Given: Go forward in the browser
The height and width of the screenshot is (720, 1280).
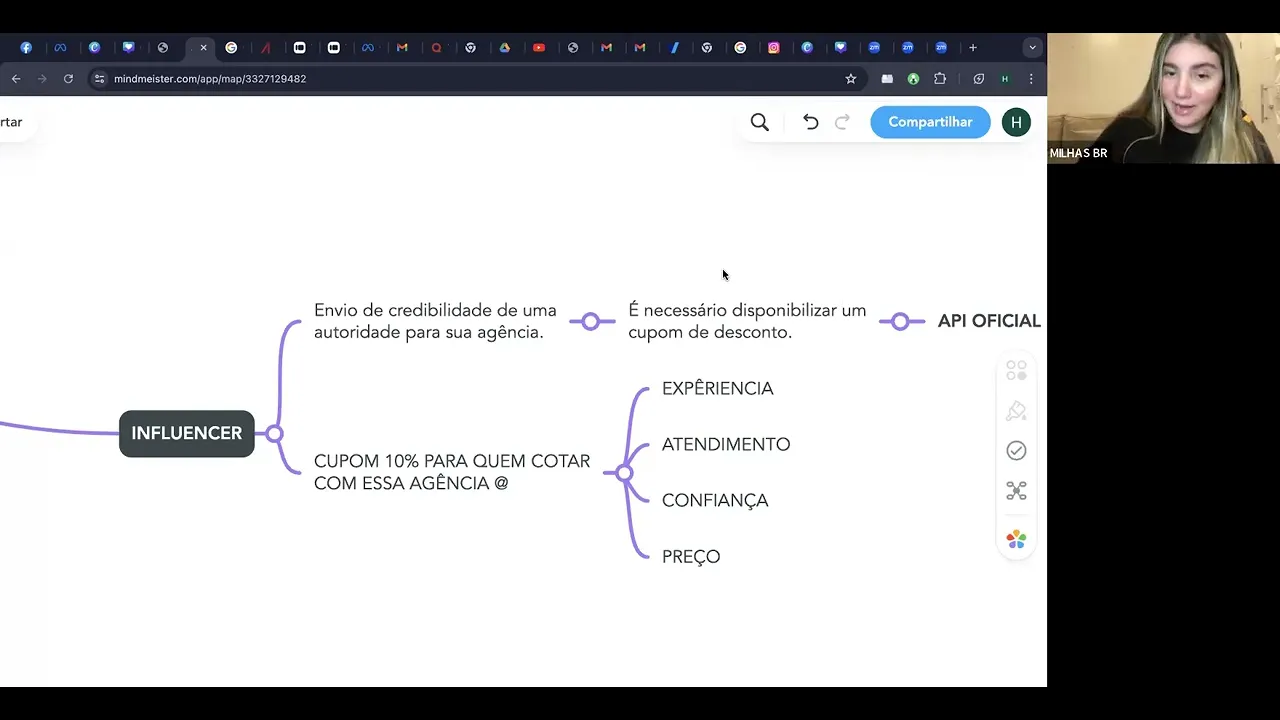Looking at the screenshot, I should pos(42,79).
